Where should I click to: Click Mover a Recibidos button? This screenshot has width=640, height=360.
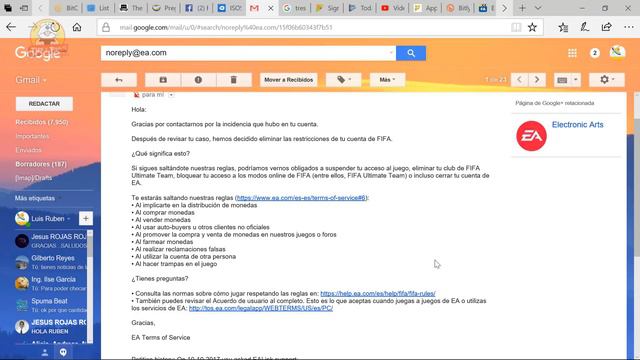point(289,80)
